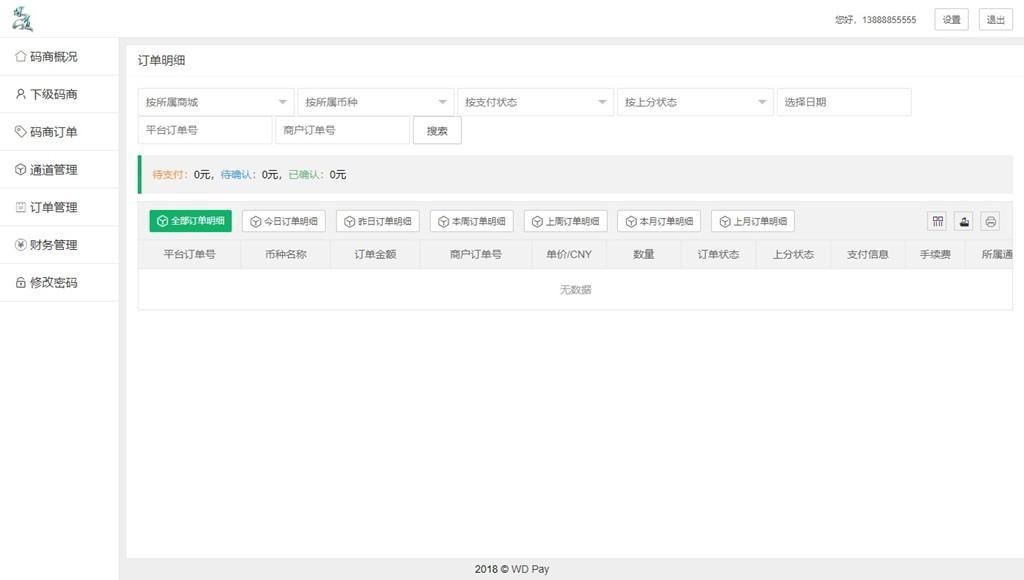Click the export icon in table toolbar

coord(964,221)
